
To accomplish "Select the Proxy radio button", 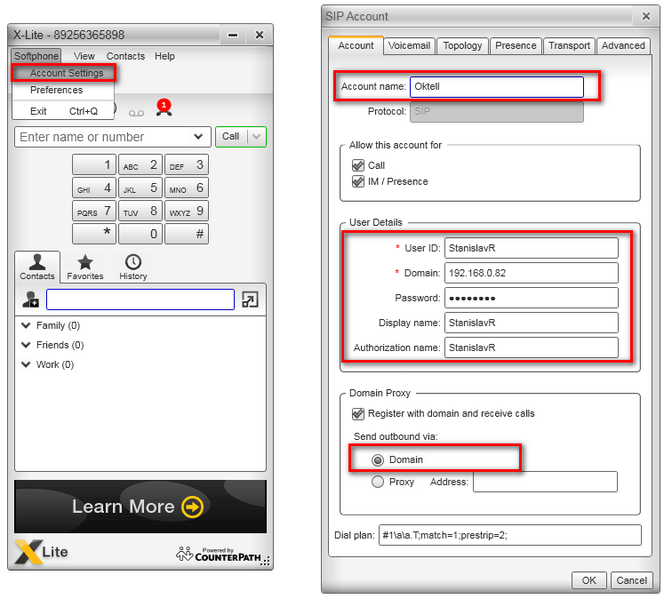I will (378, 482).
